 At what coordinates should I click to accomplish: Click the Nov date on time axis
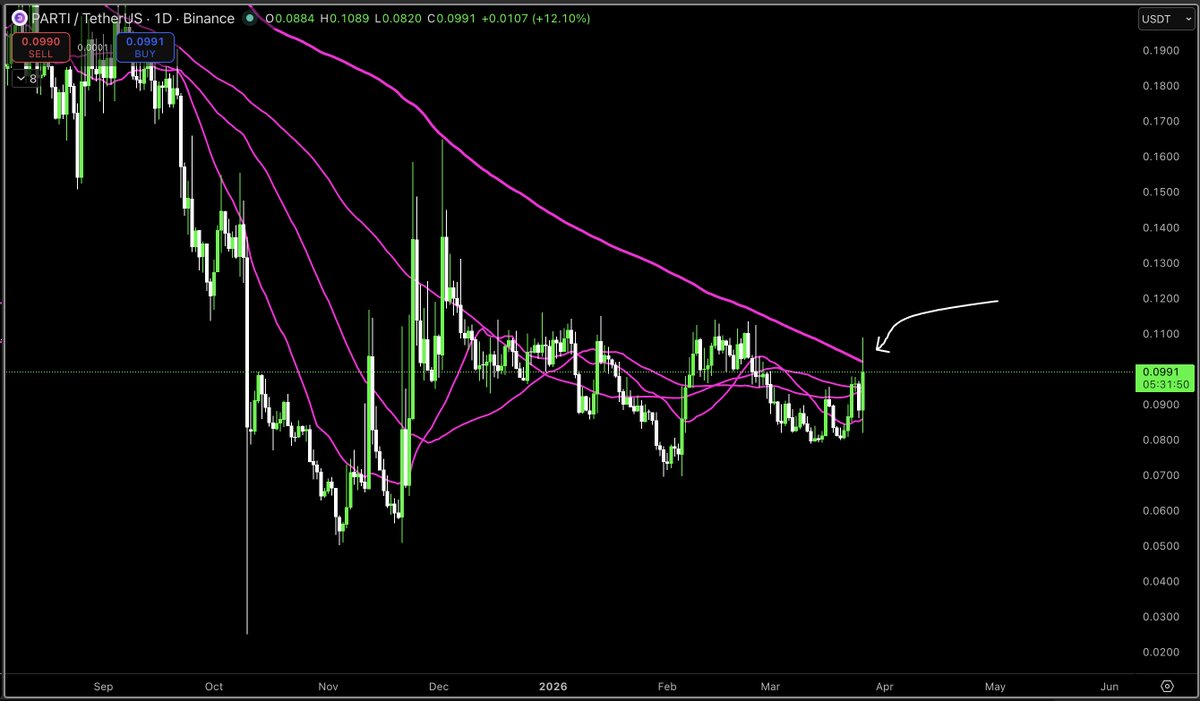(329, 687)
